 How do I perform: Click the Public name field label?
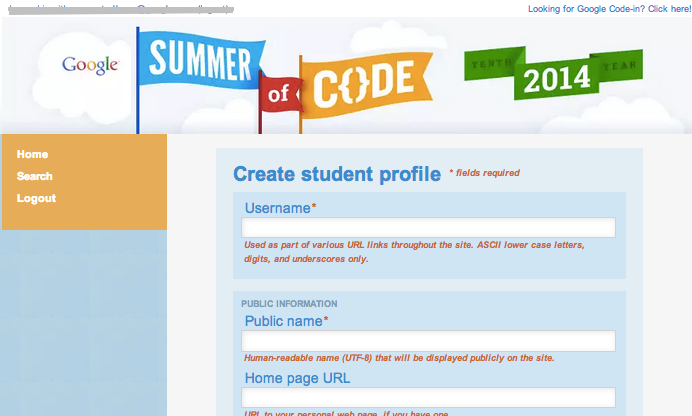(x=285, y=321)
